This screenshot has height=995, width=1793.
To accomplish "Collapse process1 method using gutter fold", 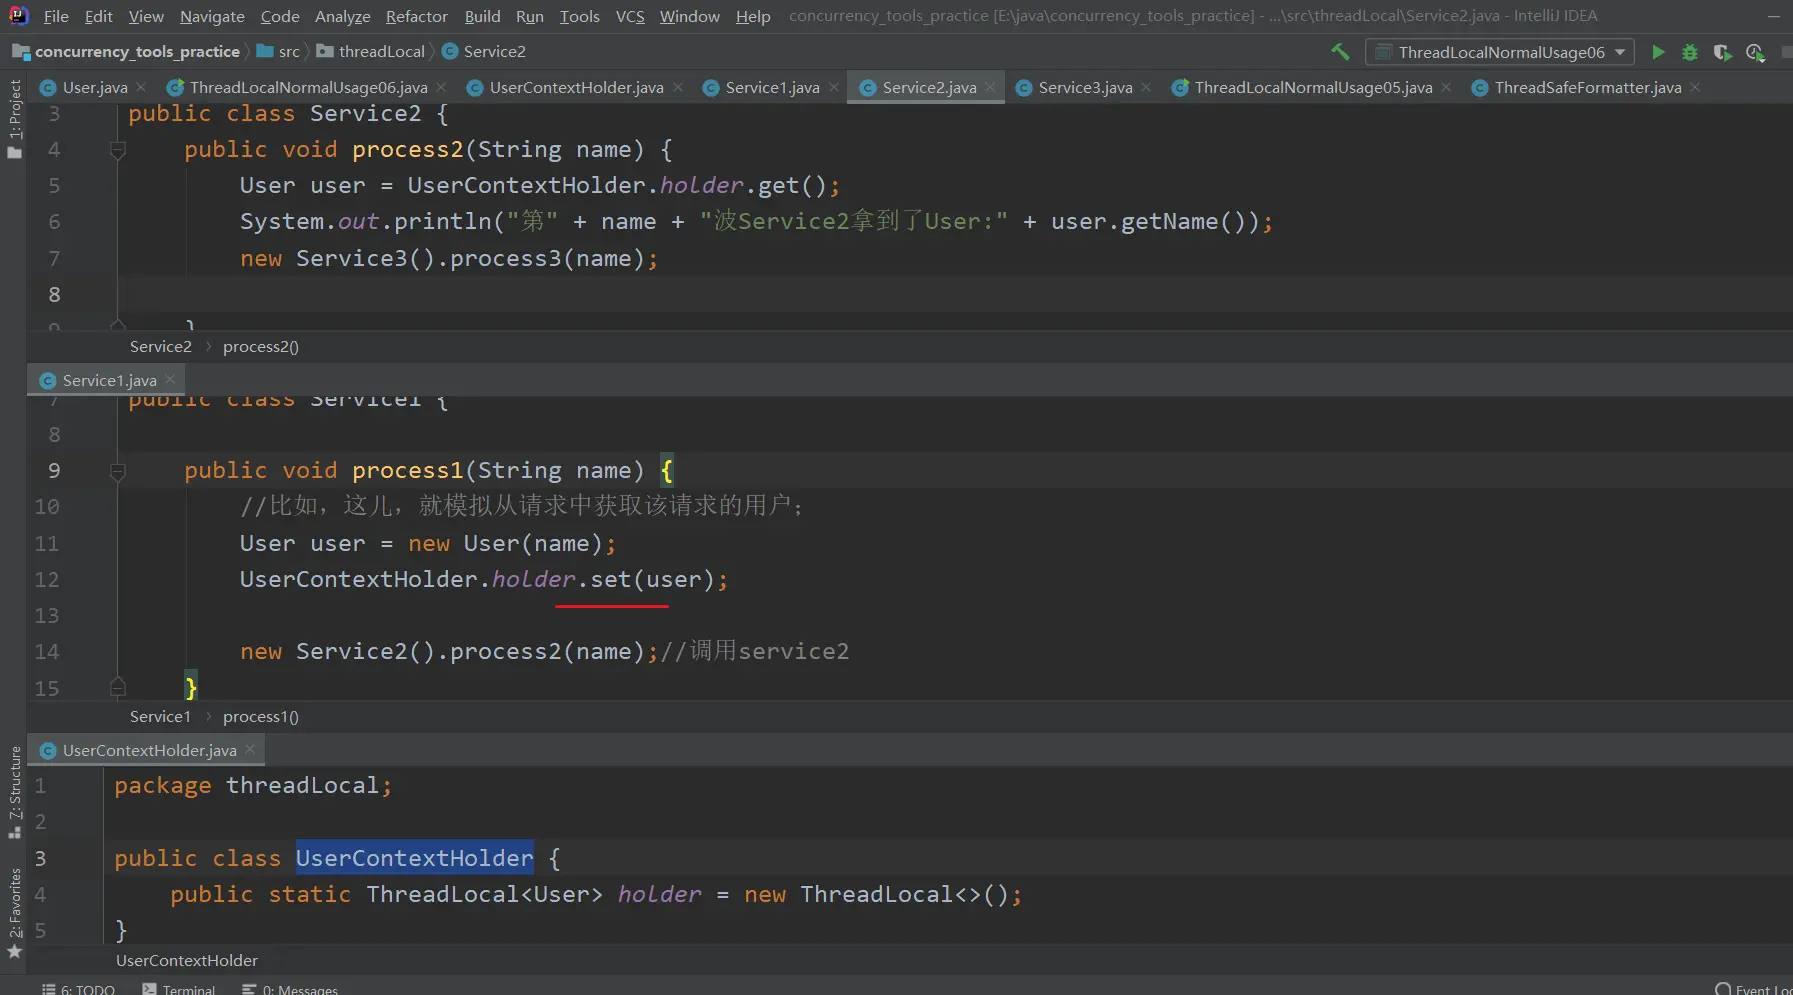I will (x=118, y=471).
